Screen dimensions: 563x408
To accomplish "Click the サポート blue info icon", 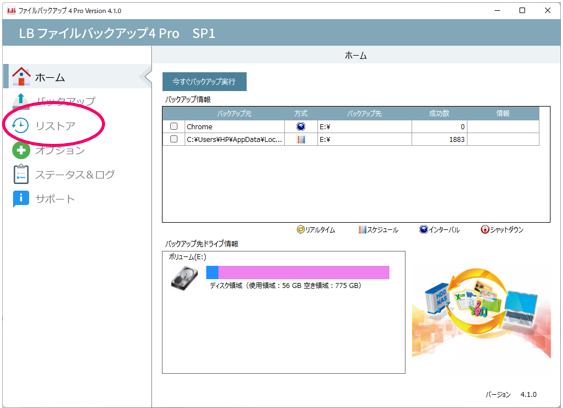I will click(21, 198).
